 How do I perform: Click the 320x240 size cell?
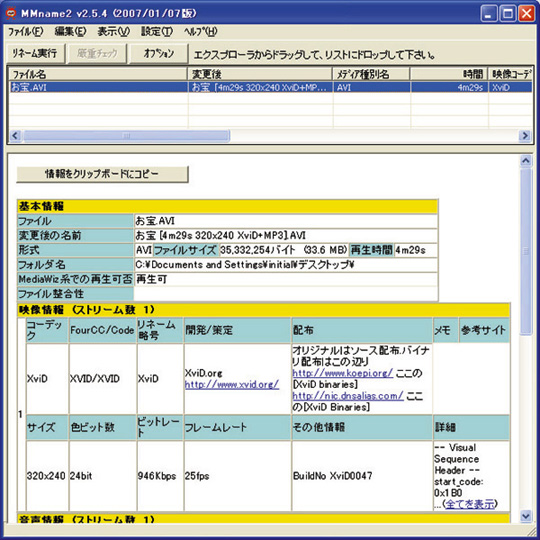46,476
